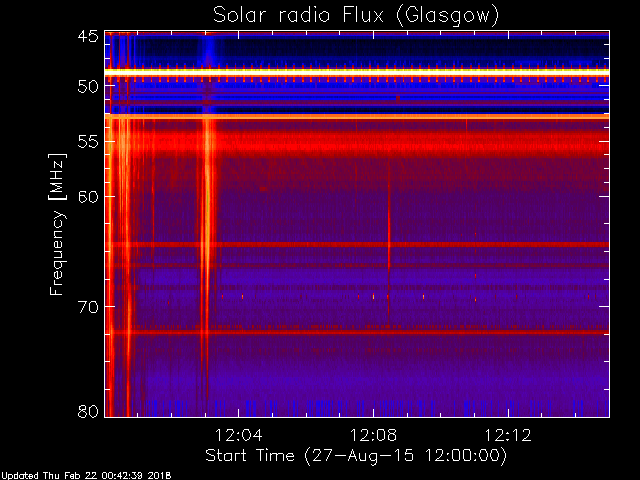Click the 'Updated Thu Feb 22 00:42:39 2018' timestamp
640x480 pixels.
[x=86, y=476]
